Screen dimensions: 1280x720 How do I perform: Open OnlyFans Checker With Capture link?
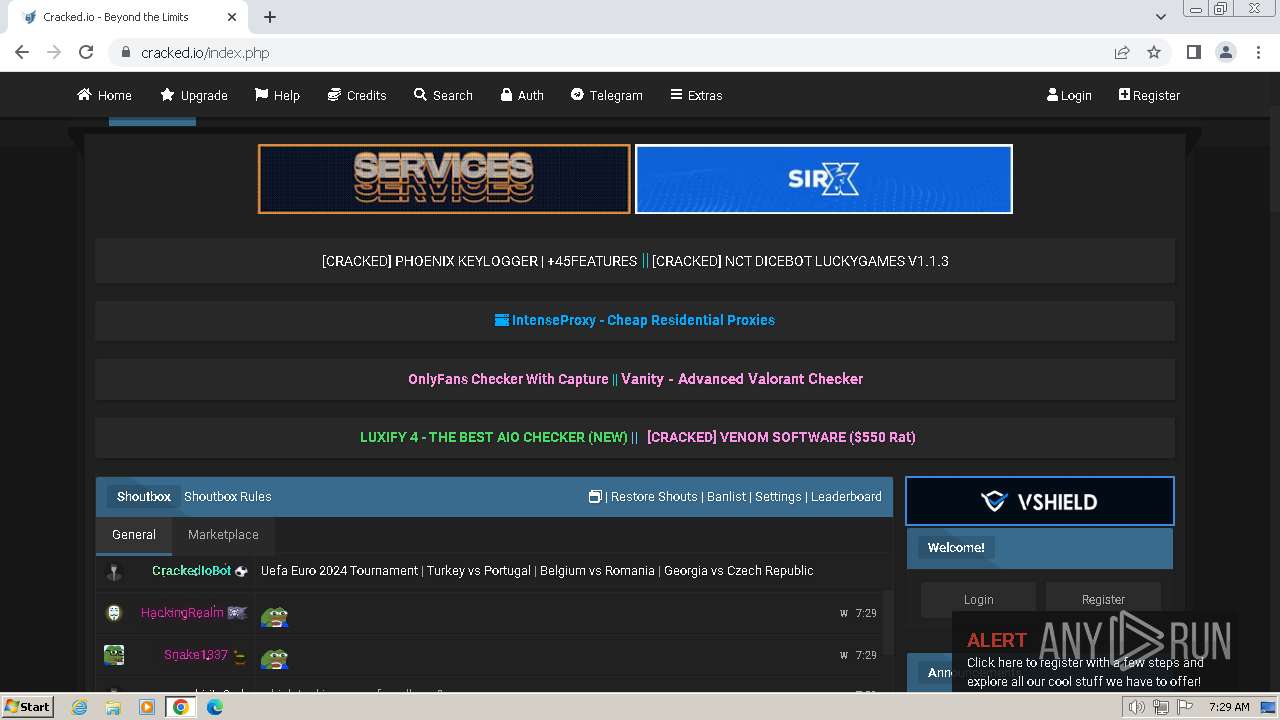(x=508, y=379)
